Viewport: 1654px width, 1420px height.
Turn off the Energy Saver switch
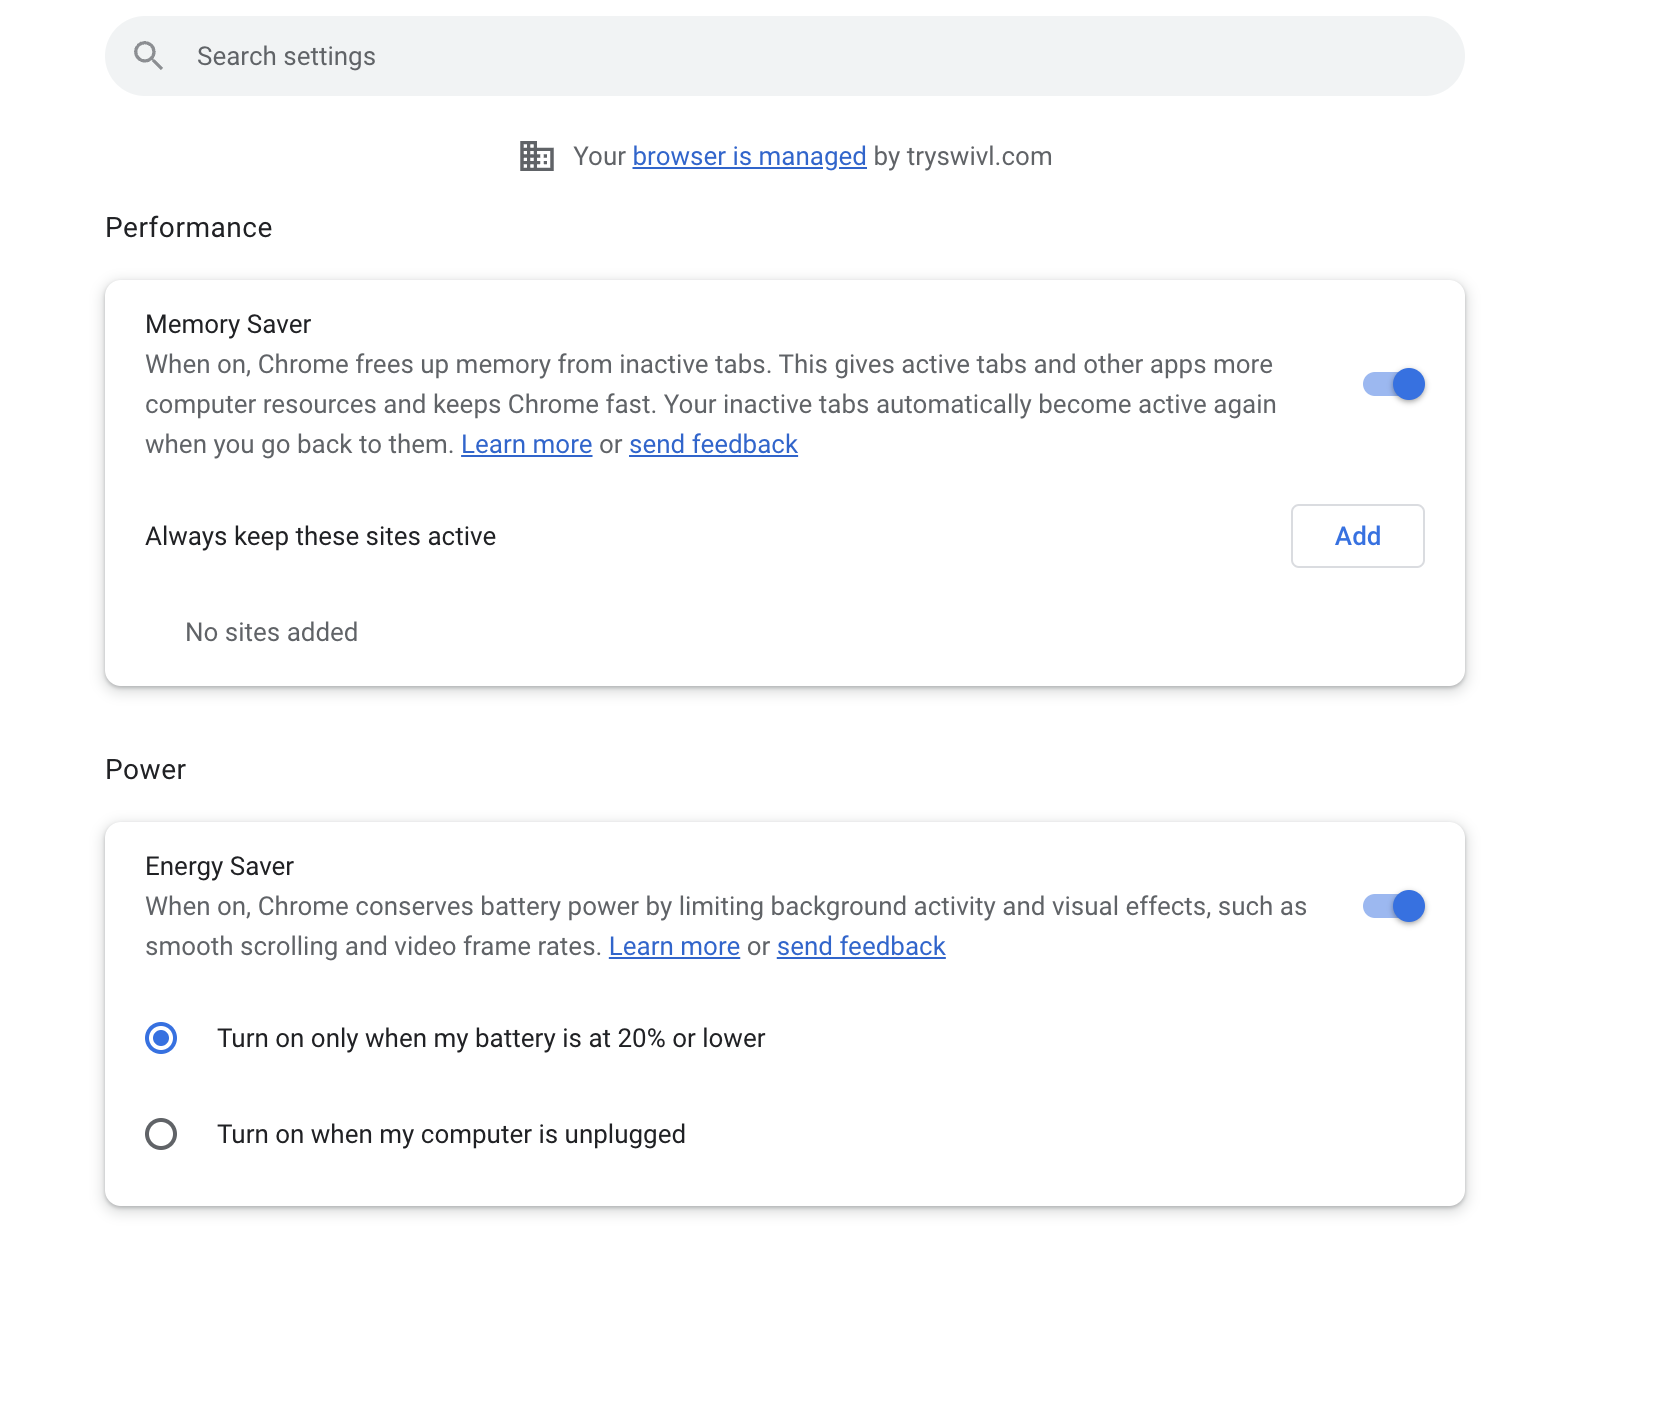[1394, 906]
